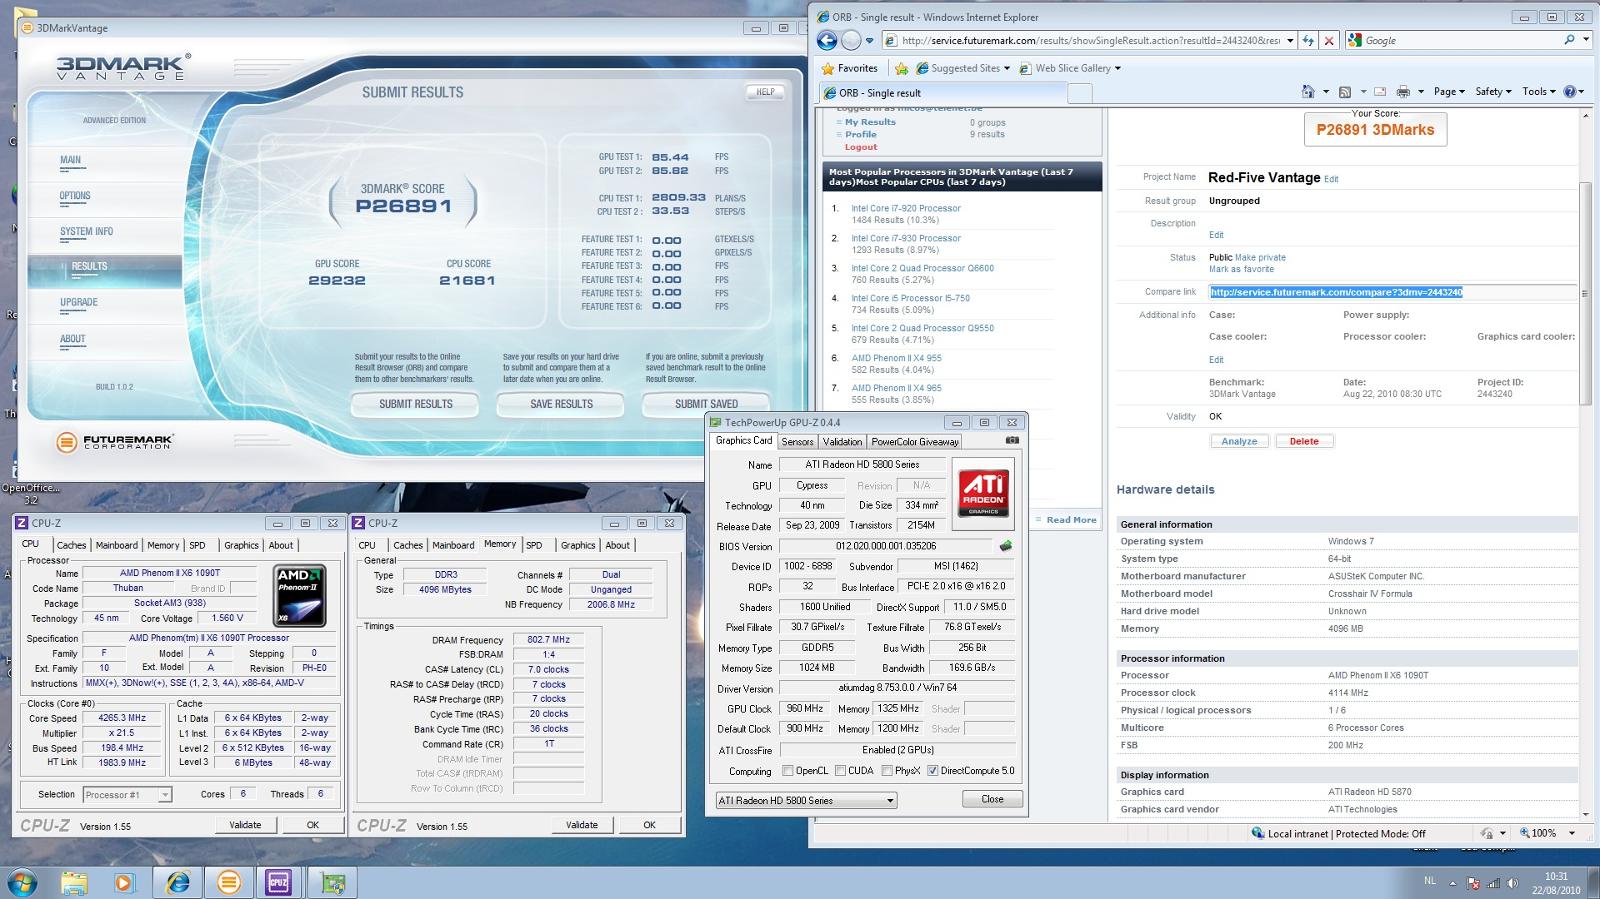Viewport: 1600px width, 899px height.
Task: Click the CPU-Z purple taskbar icon
Action: (x=279, y=882)
